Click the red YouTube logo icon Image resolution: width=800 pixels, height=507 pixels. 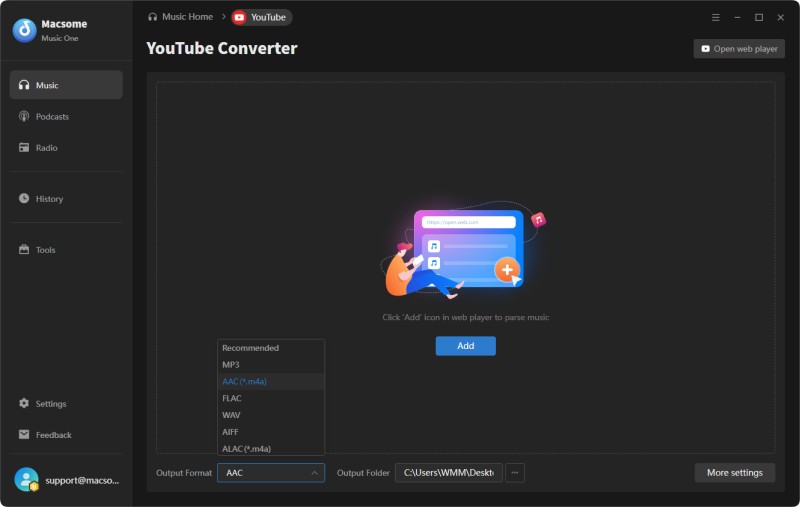pos(239,17)
